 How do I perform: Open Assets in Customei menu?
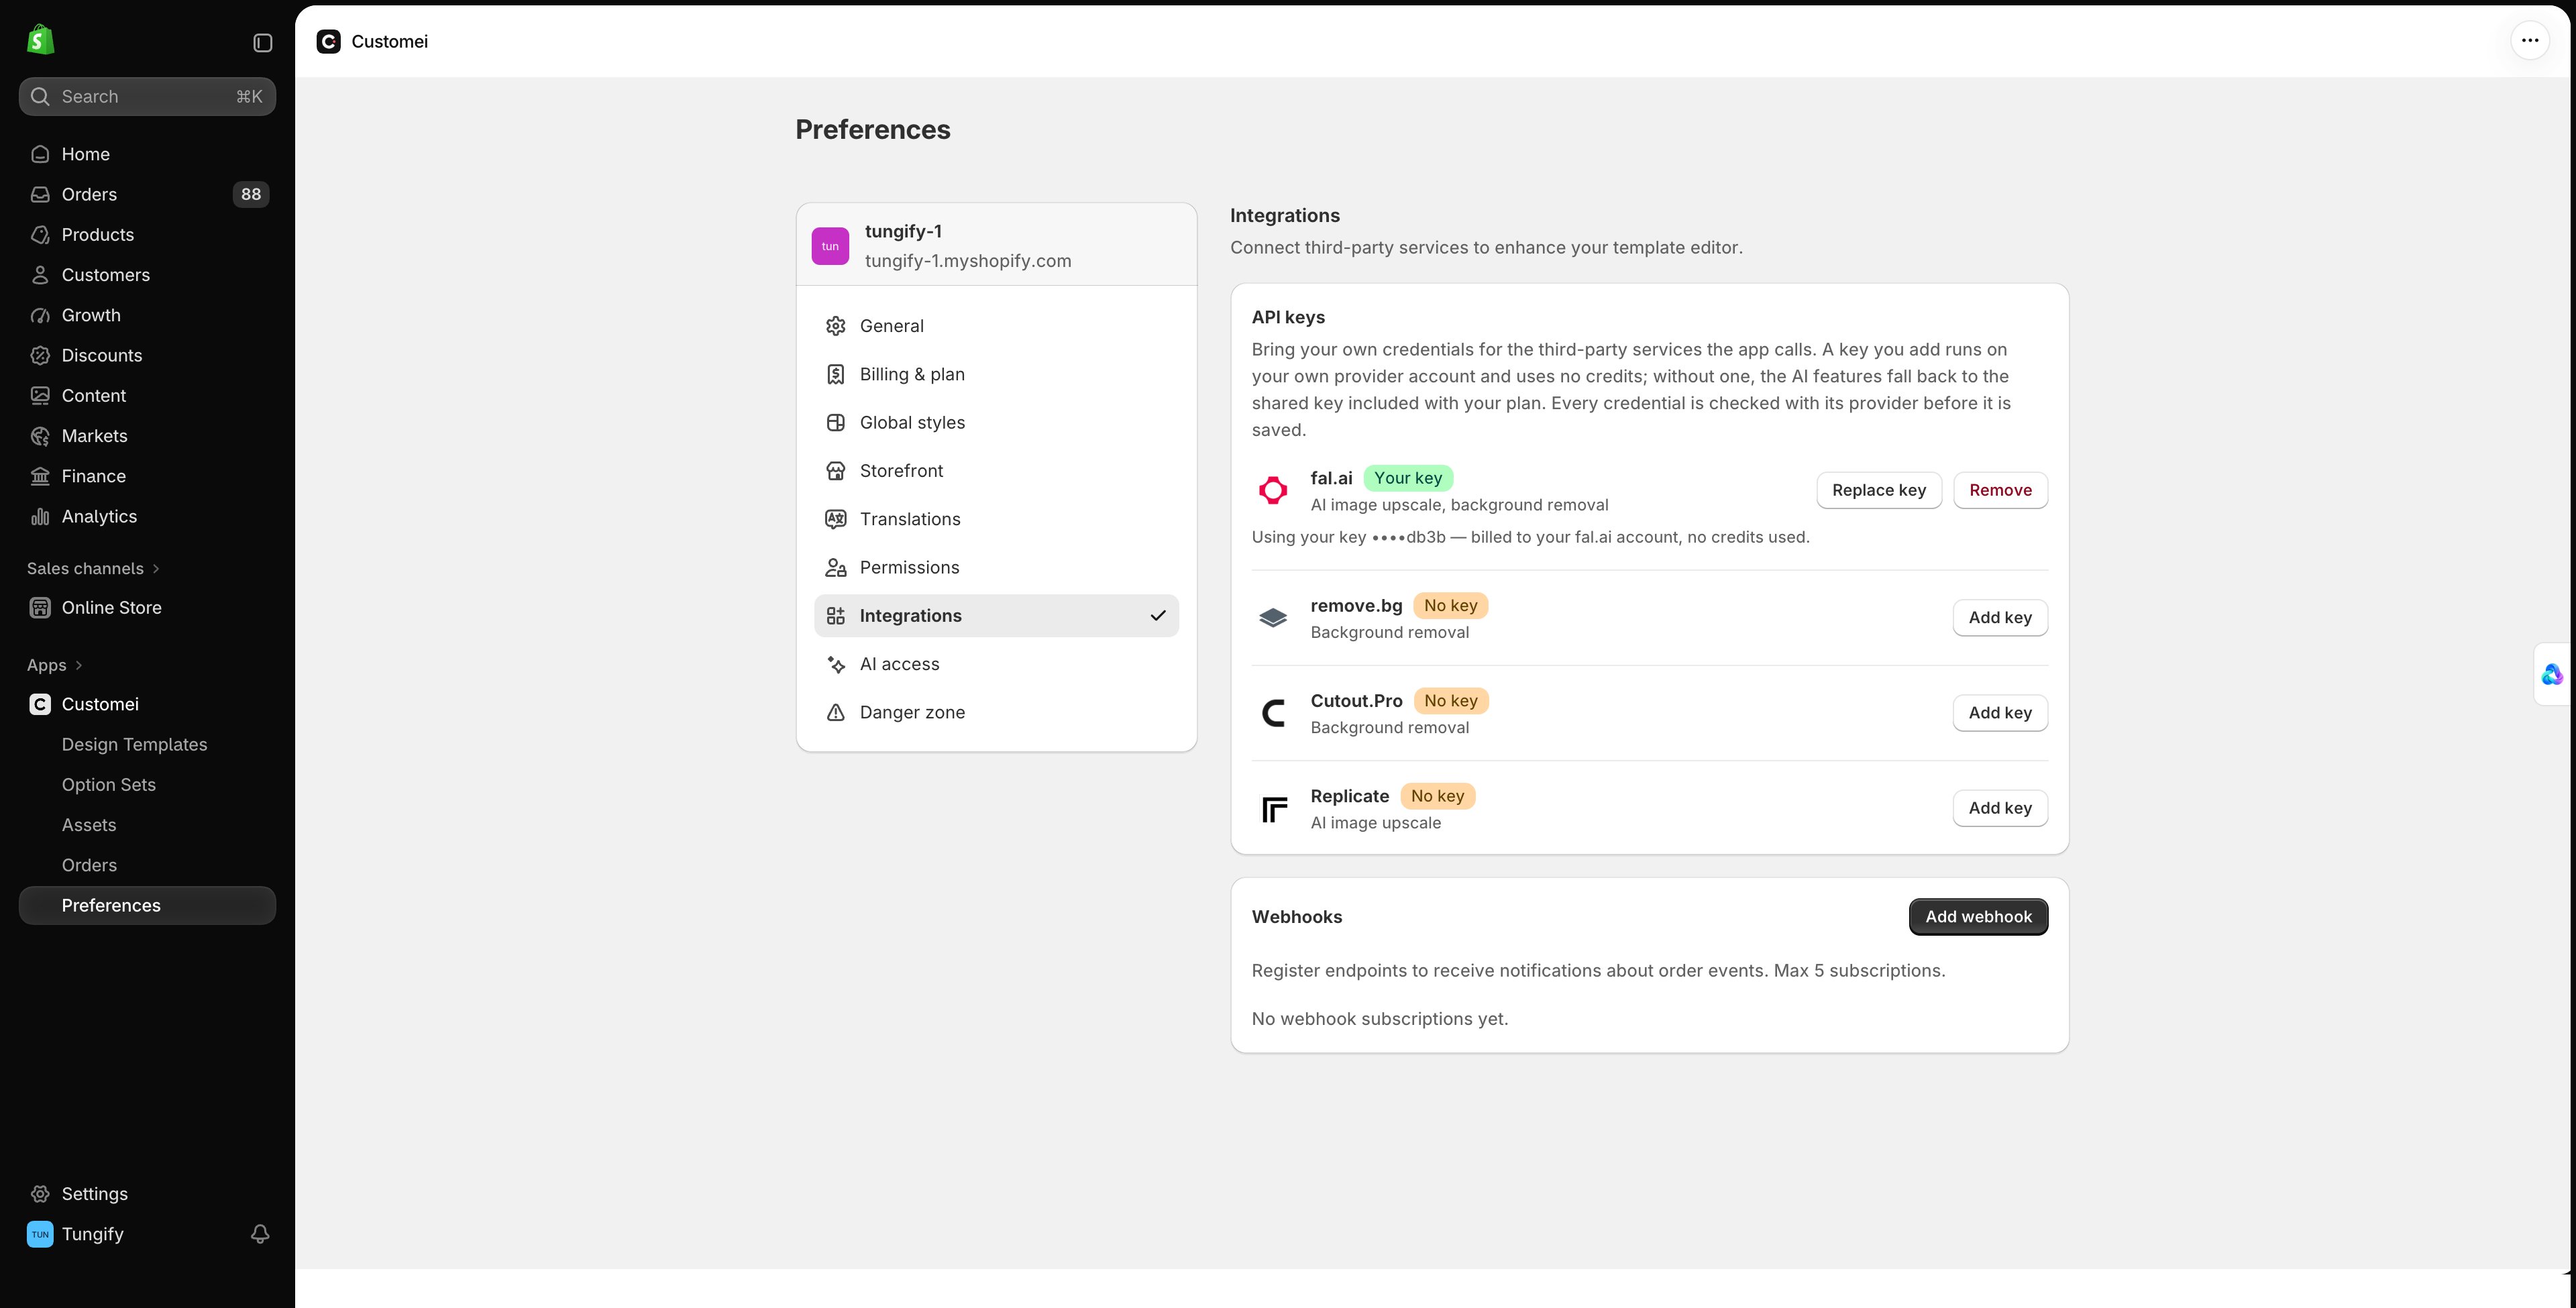click(147, 825)
